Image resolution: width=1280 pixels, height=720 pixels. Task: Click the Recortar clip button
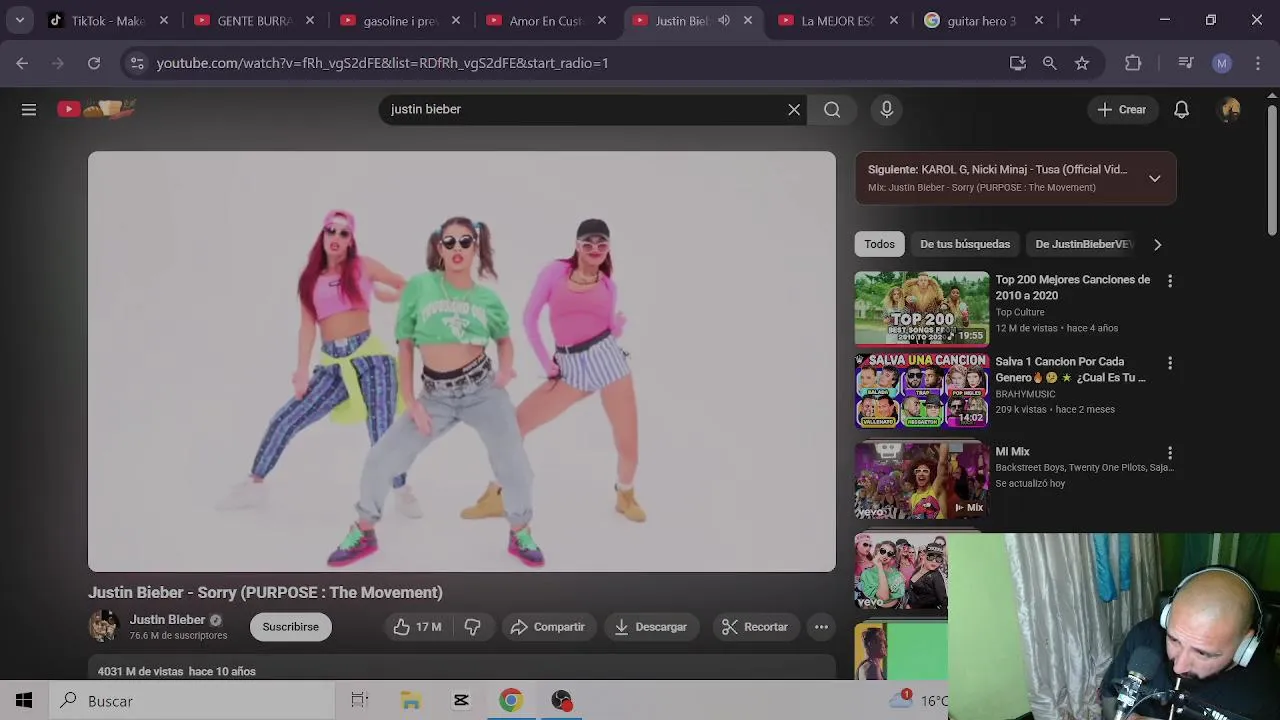tap(755, 627)
